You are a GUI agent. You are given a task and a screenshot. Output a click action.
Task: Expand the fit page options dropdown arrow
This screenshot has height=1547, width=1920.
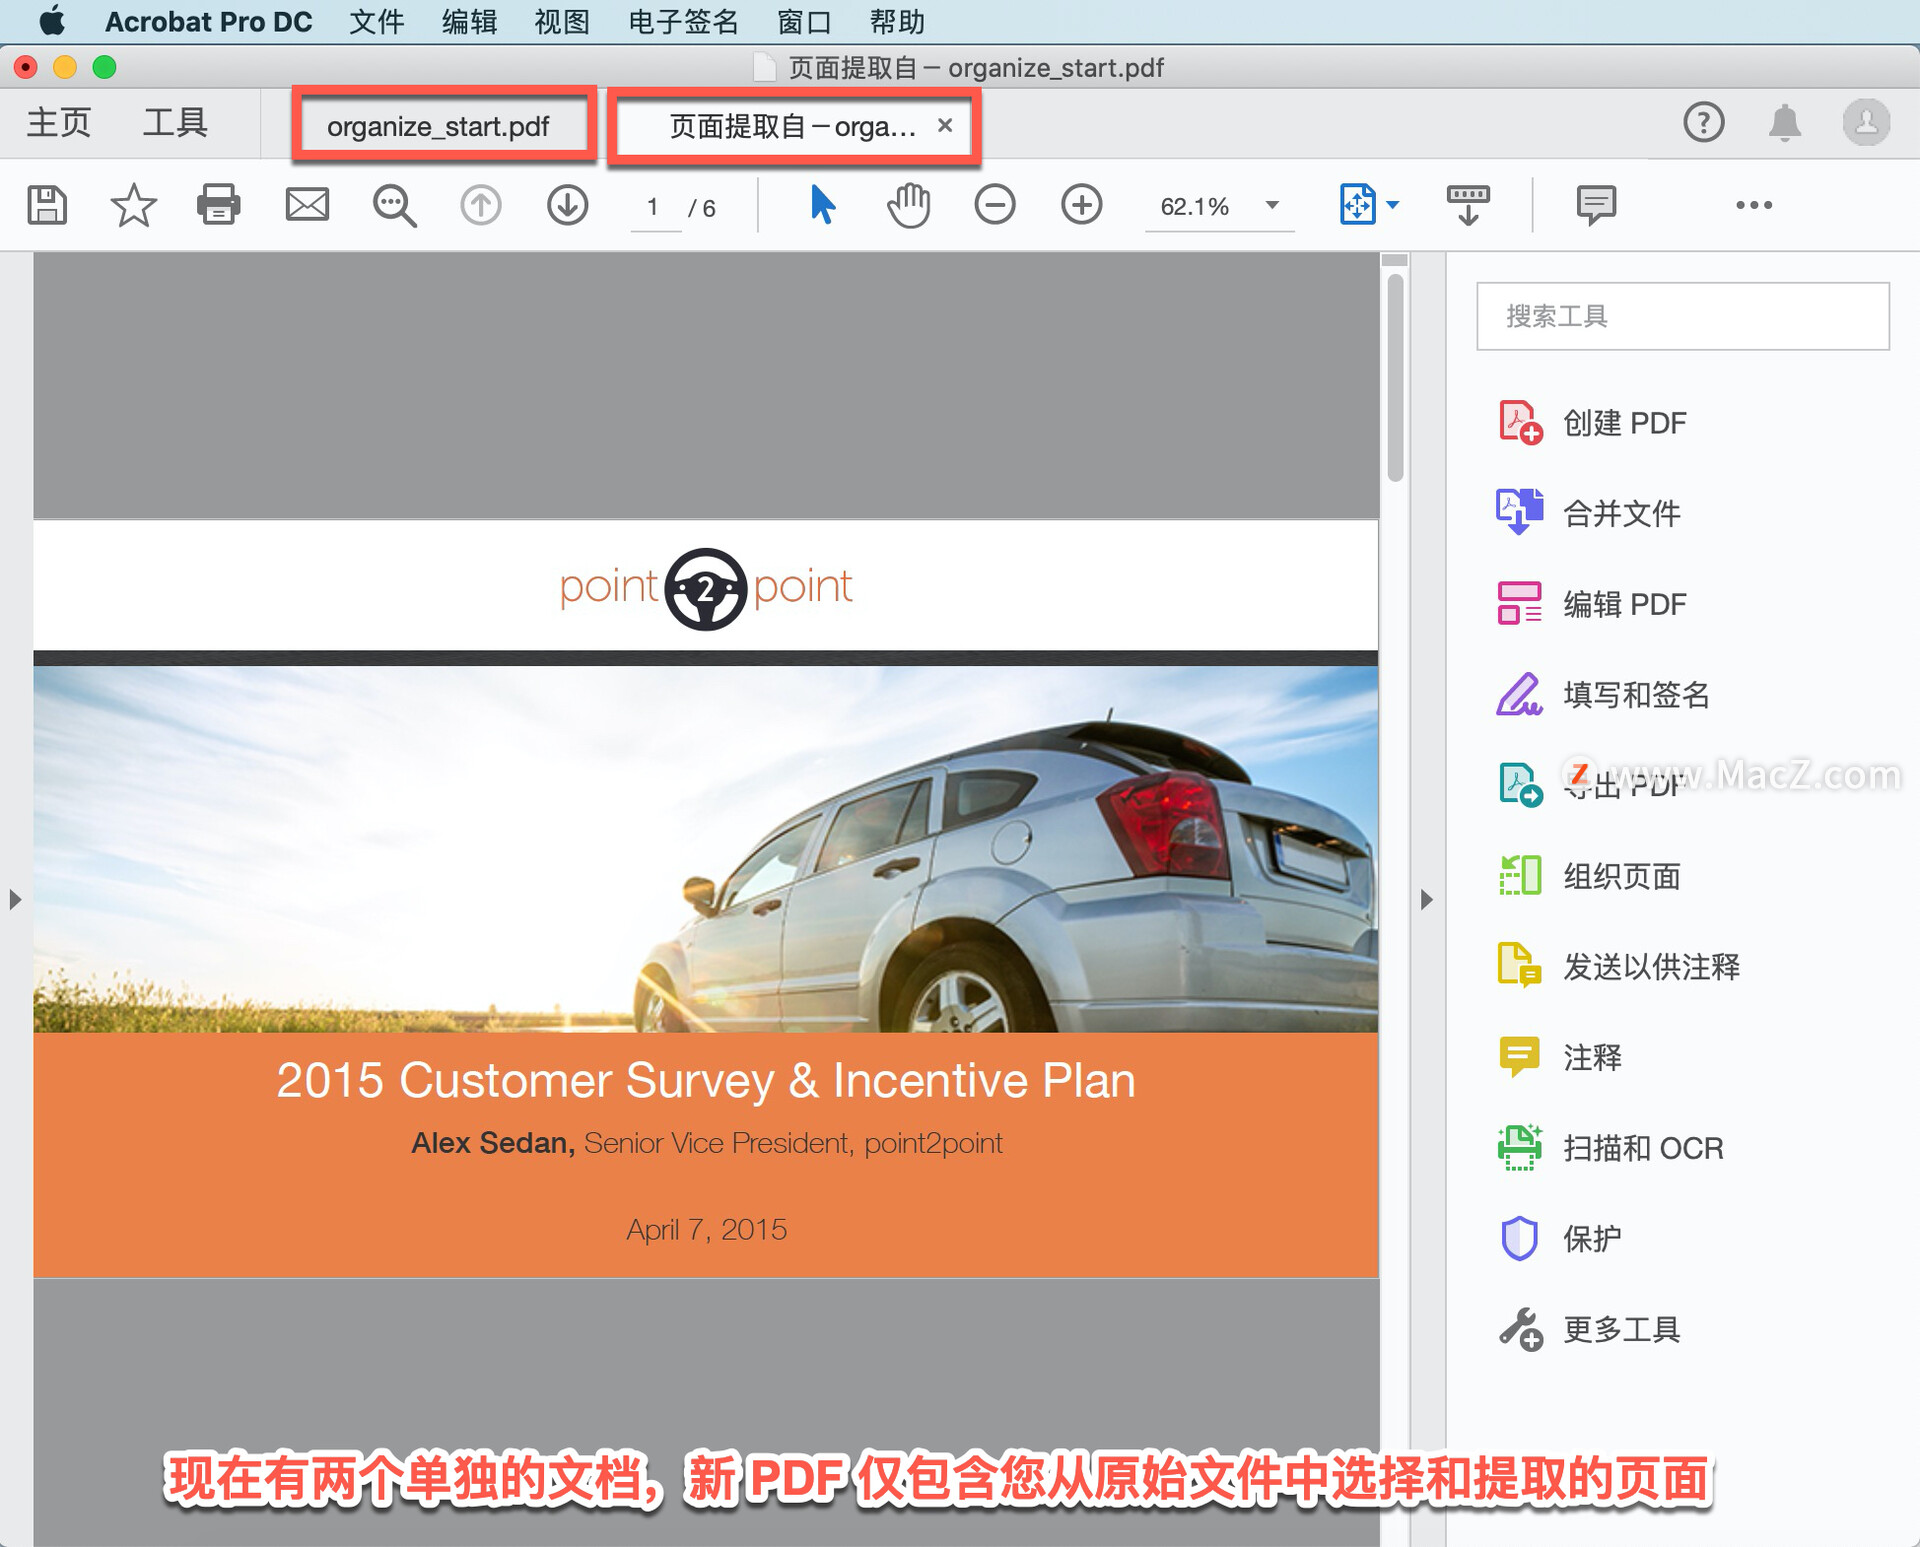(x=1393, y=205)
